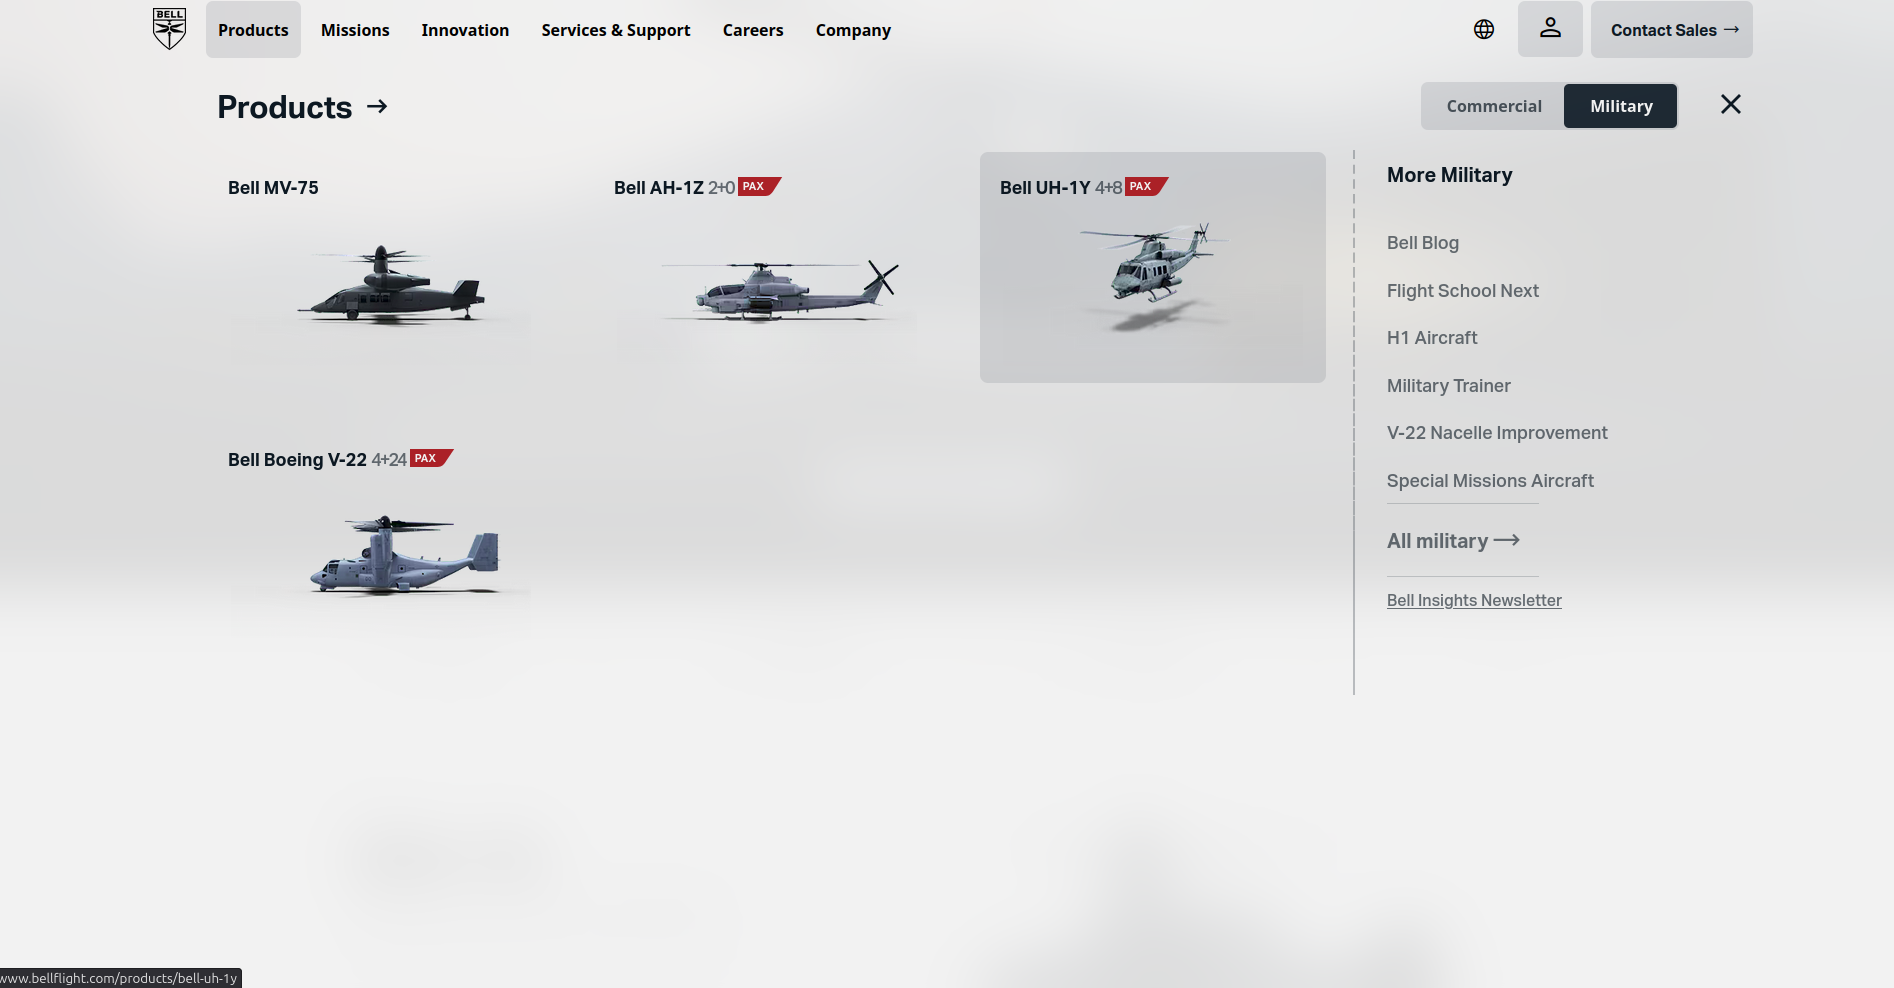
Task: Open V-22 Nacelle Improvement link
Action: point(1497,433)
